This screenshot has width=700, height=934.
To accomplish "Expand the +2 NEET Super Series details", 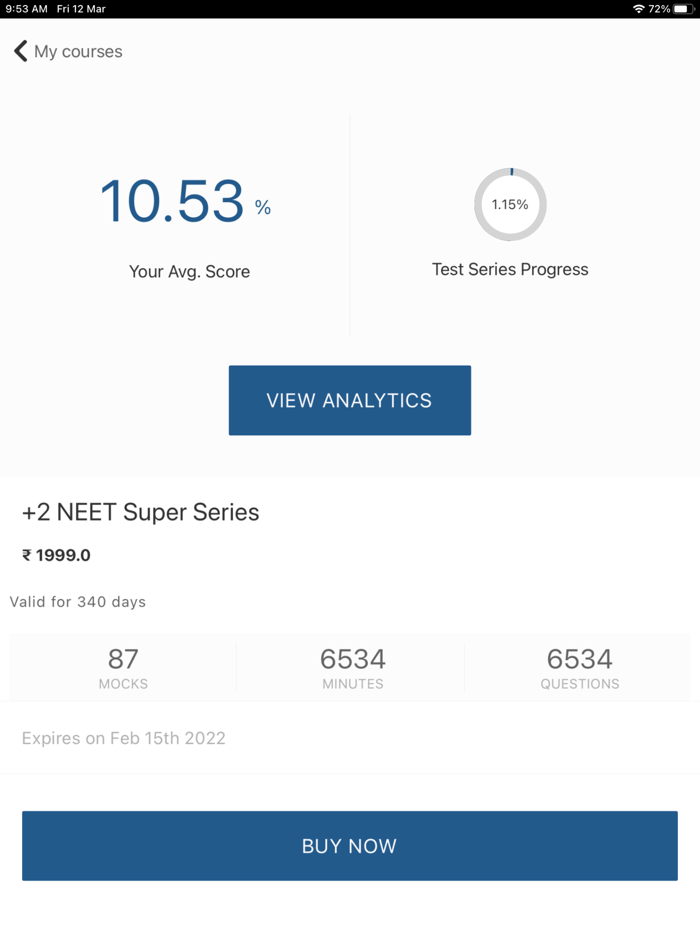I will click(x=140, y=512).
